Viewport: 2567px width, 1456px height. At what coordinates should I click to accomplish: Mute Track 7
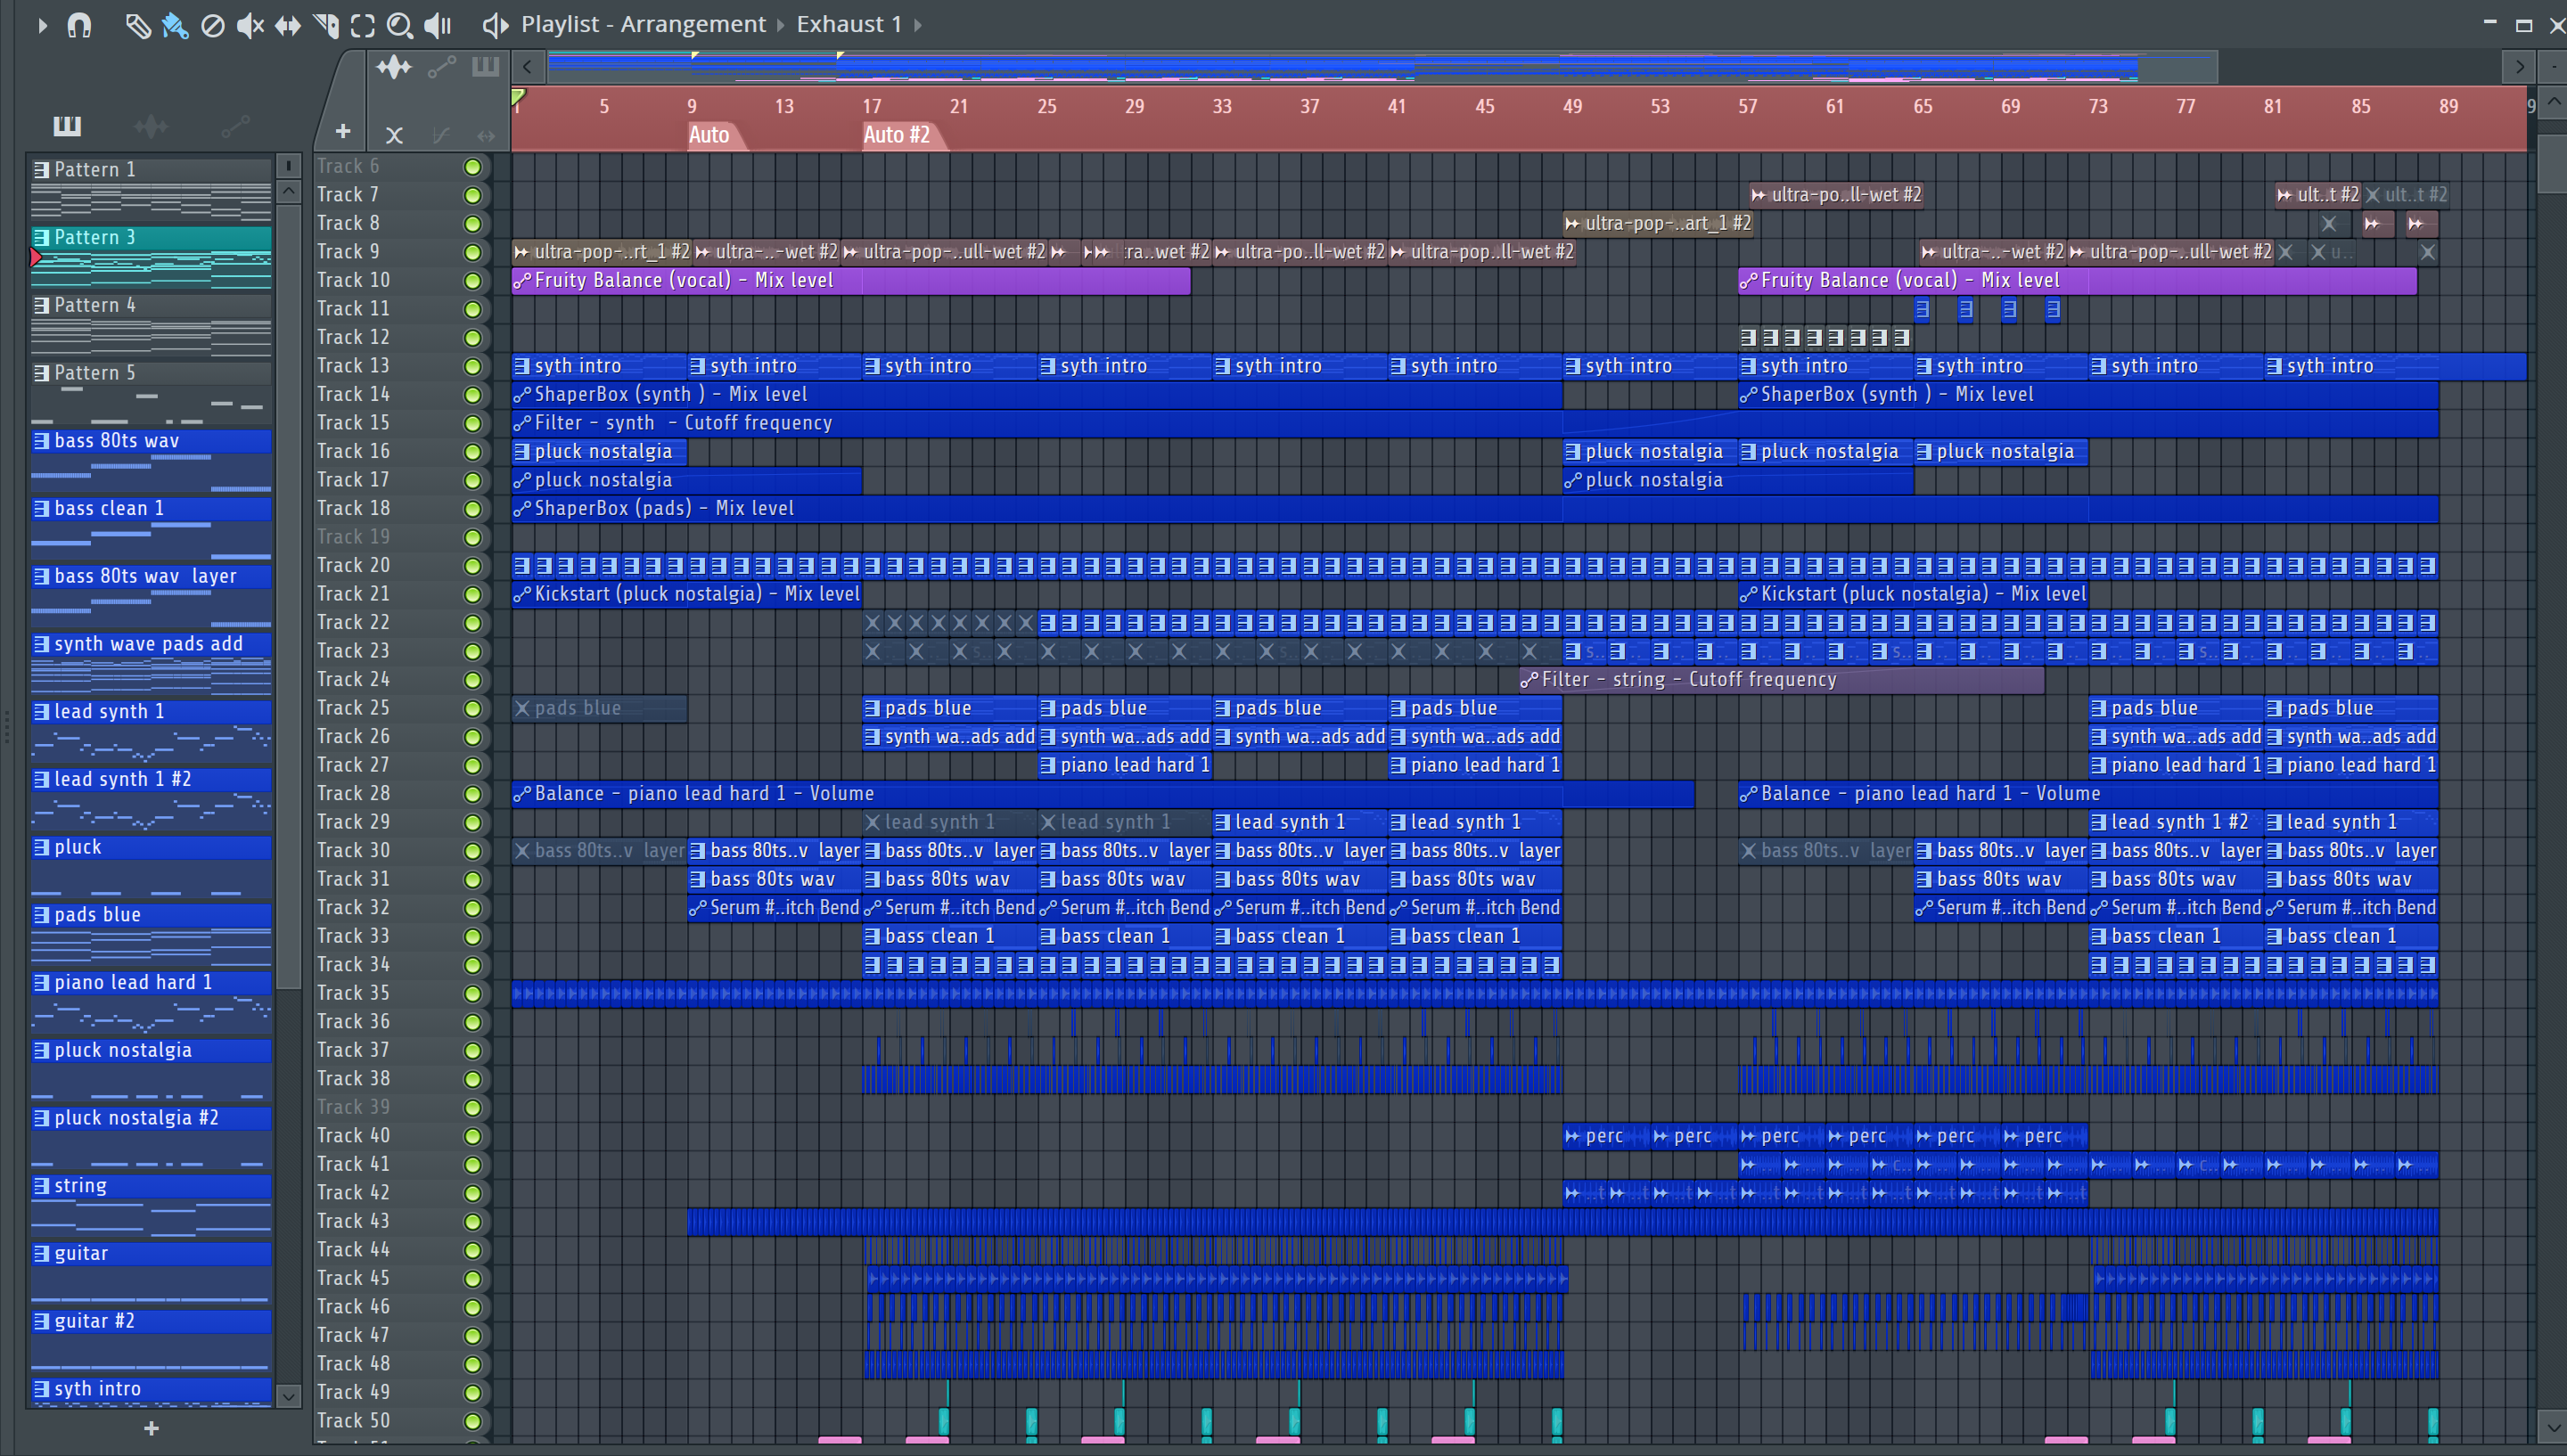point(473,195)
